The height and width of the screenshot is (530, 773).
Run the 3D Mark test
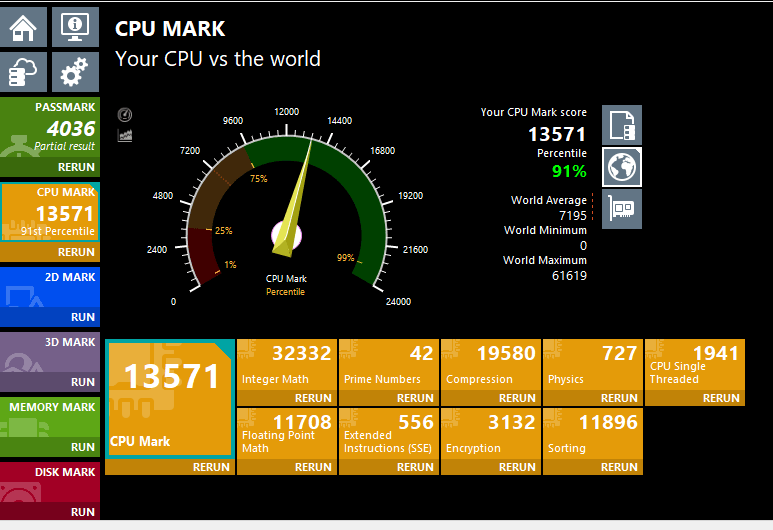pos(82,382)
